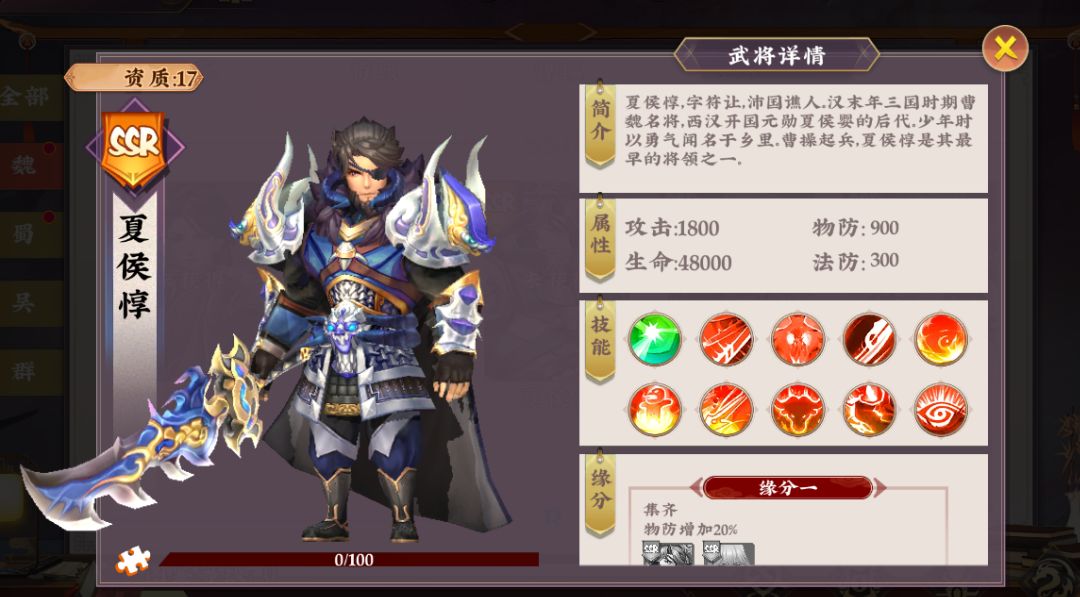Show next bond with right arrow
Image resolution: width=1080 pixels, height=597 pixels.
(880, 488)
